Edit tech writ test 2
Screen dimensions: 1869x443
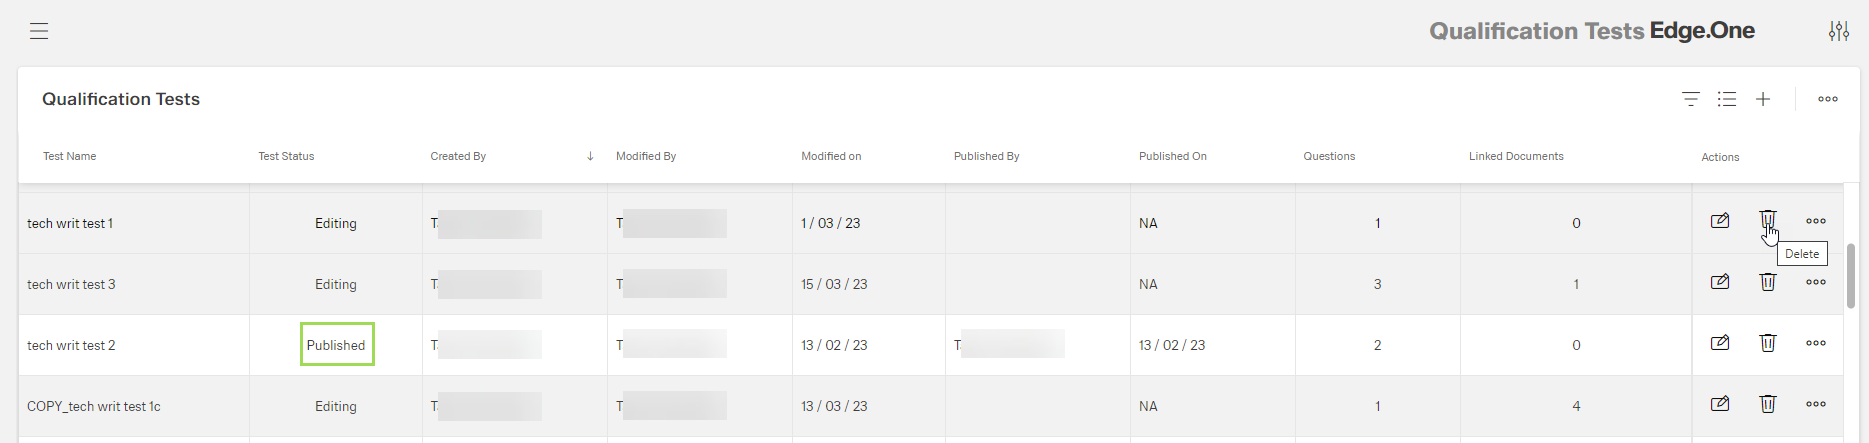[1720, 343]
